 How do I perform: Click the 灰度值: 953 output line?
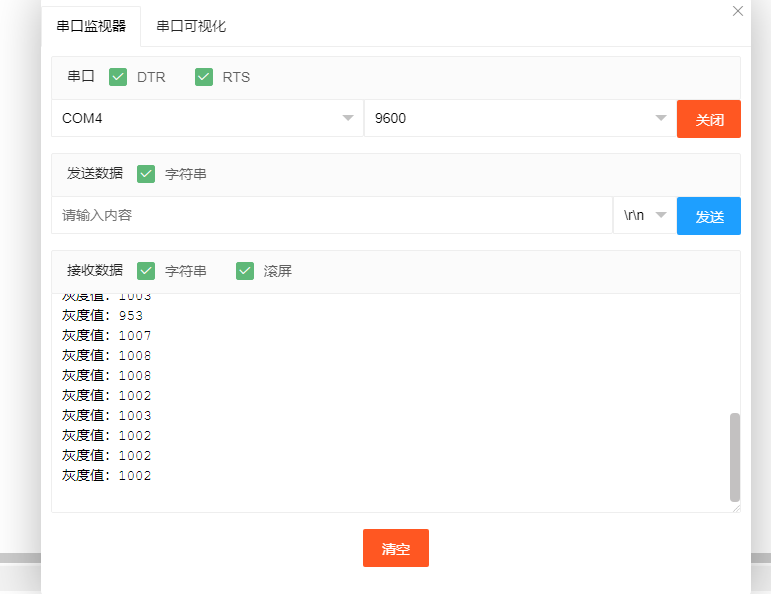tap(103, 315)
